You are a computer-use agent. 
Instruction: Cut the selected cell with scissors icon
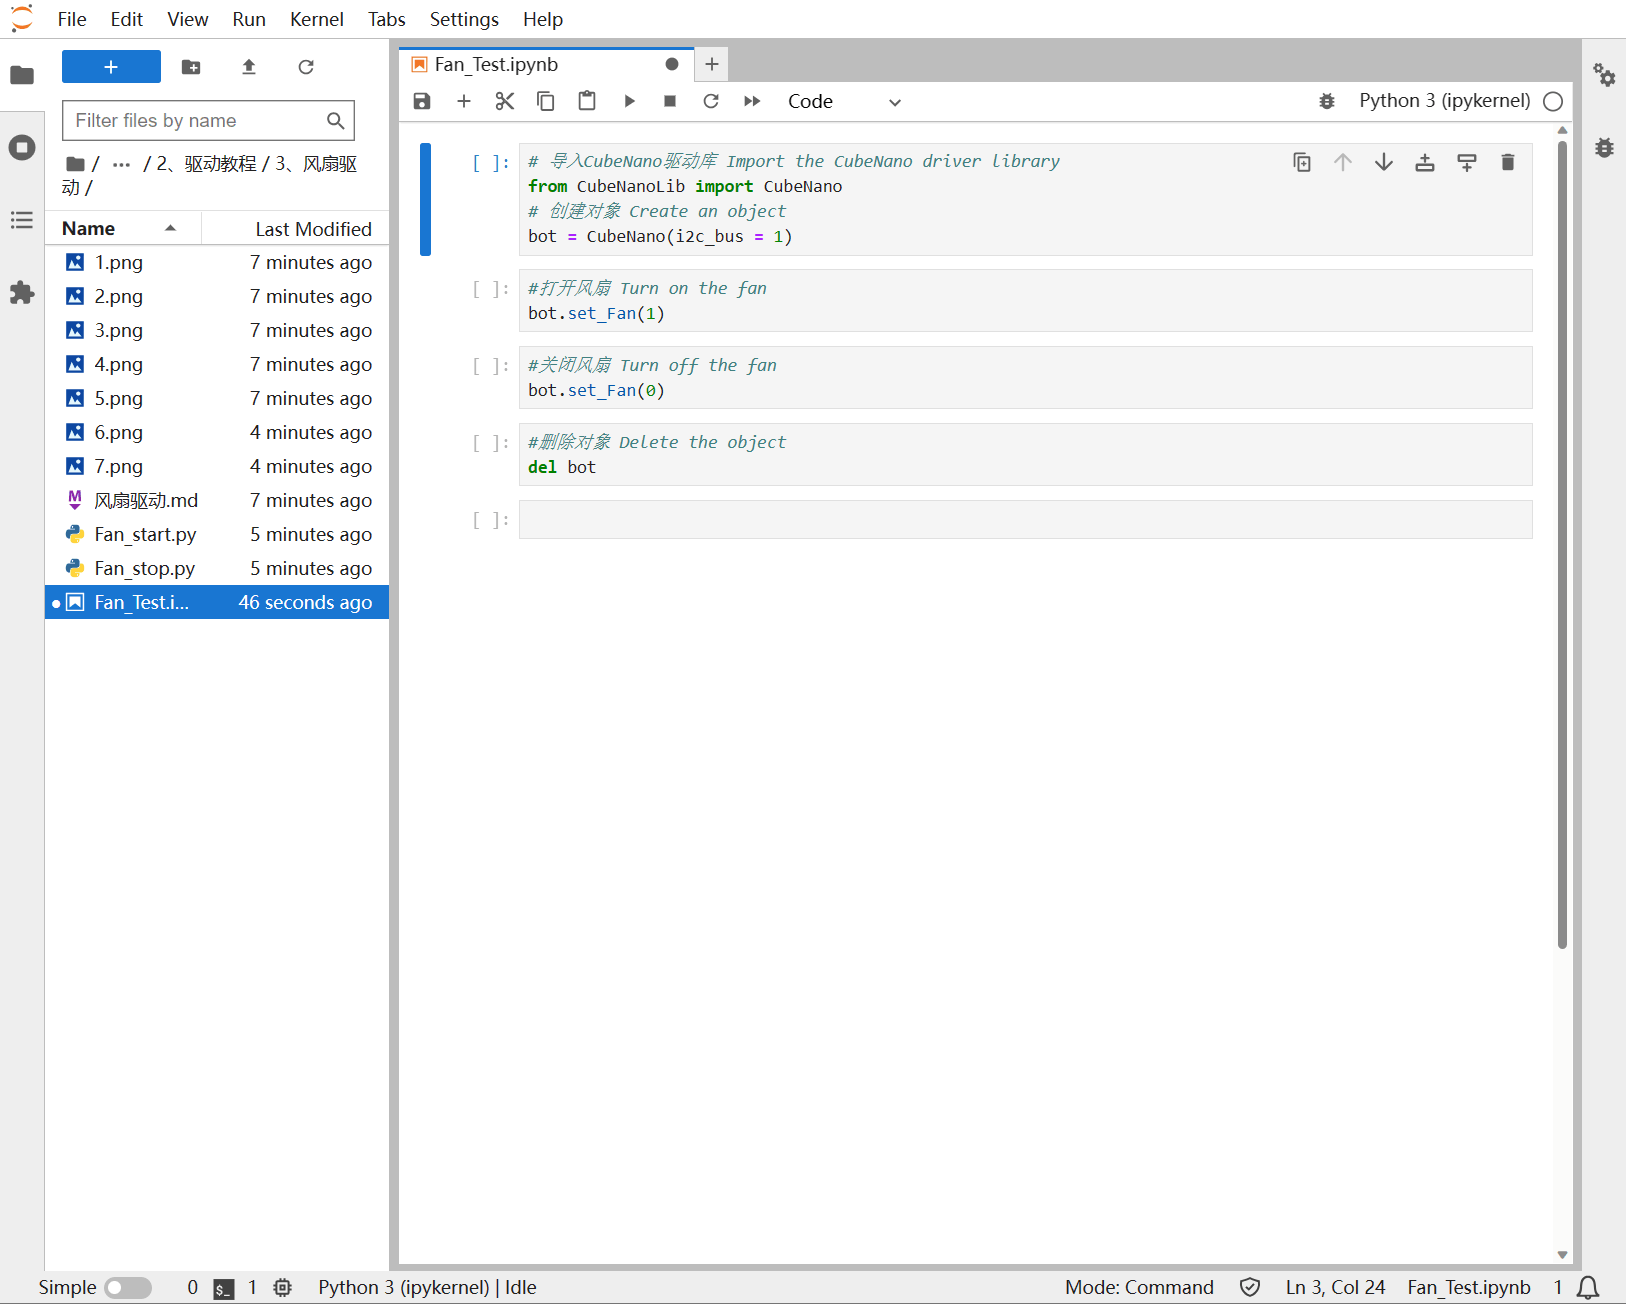505,101
